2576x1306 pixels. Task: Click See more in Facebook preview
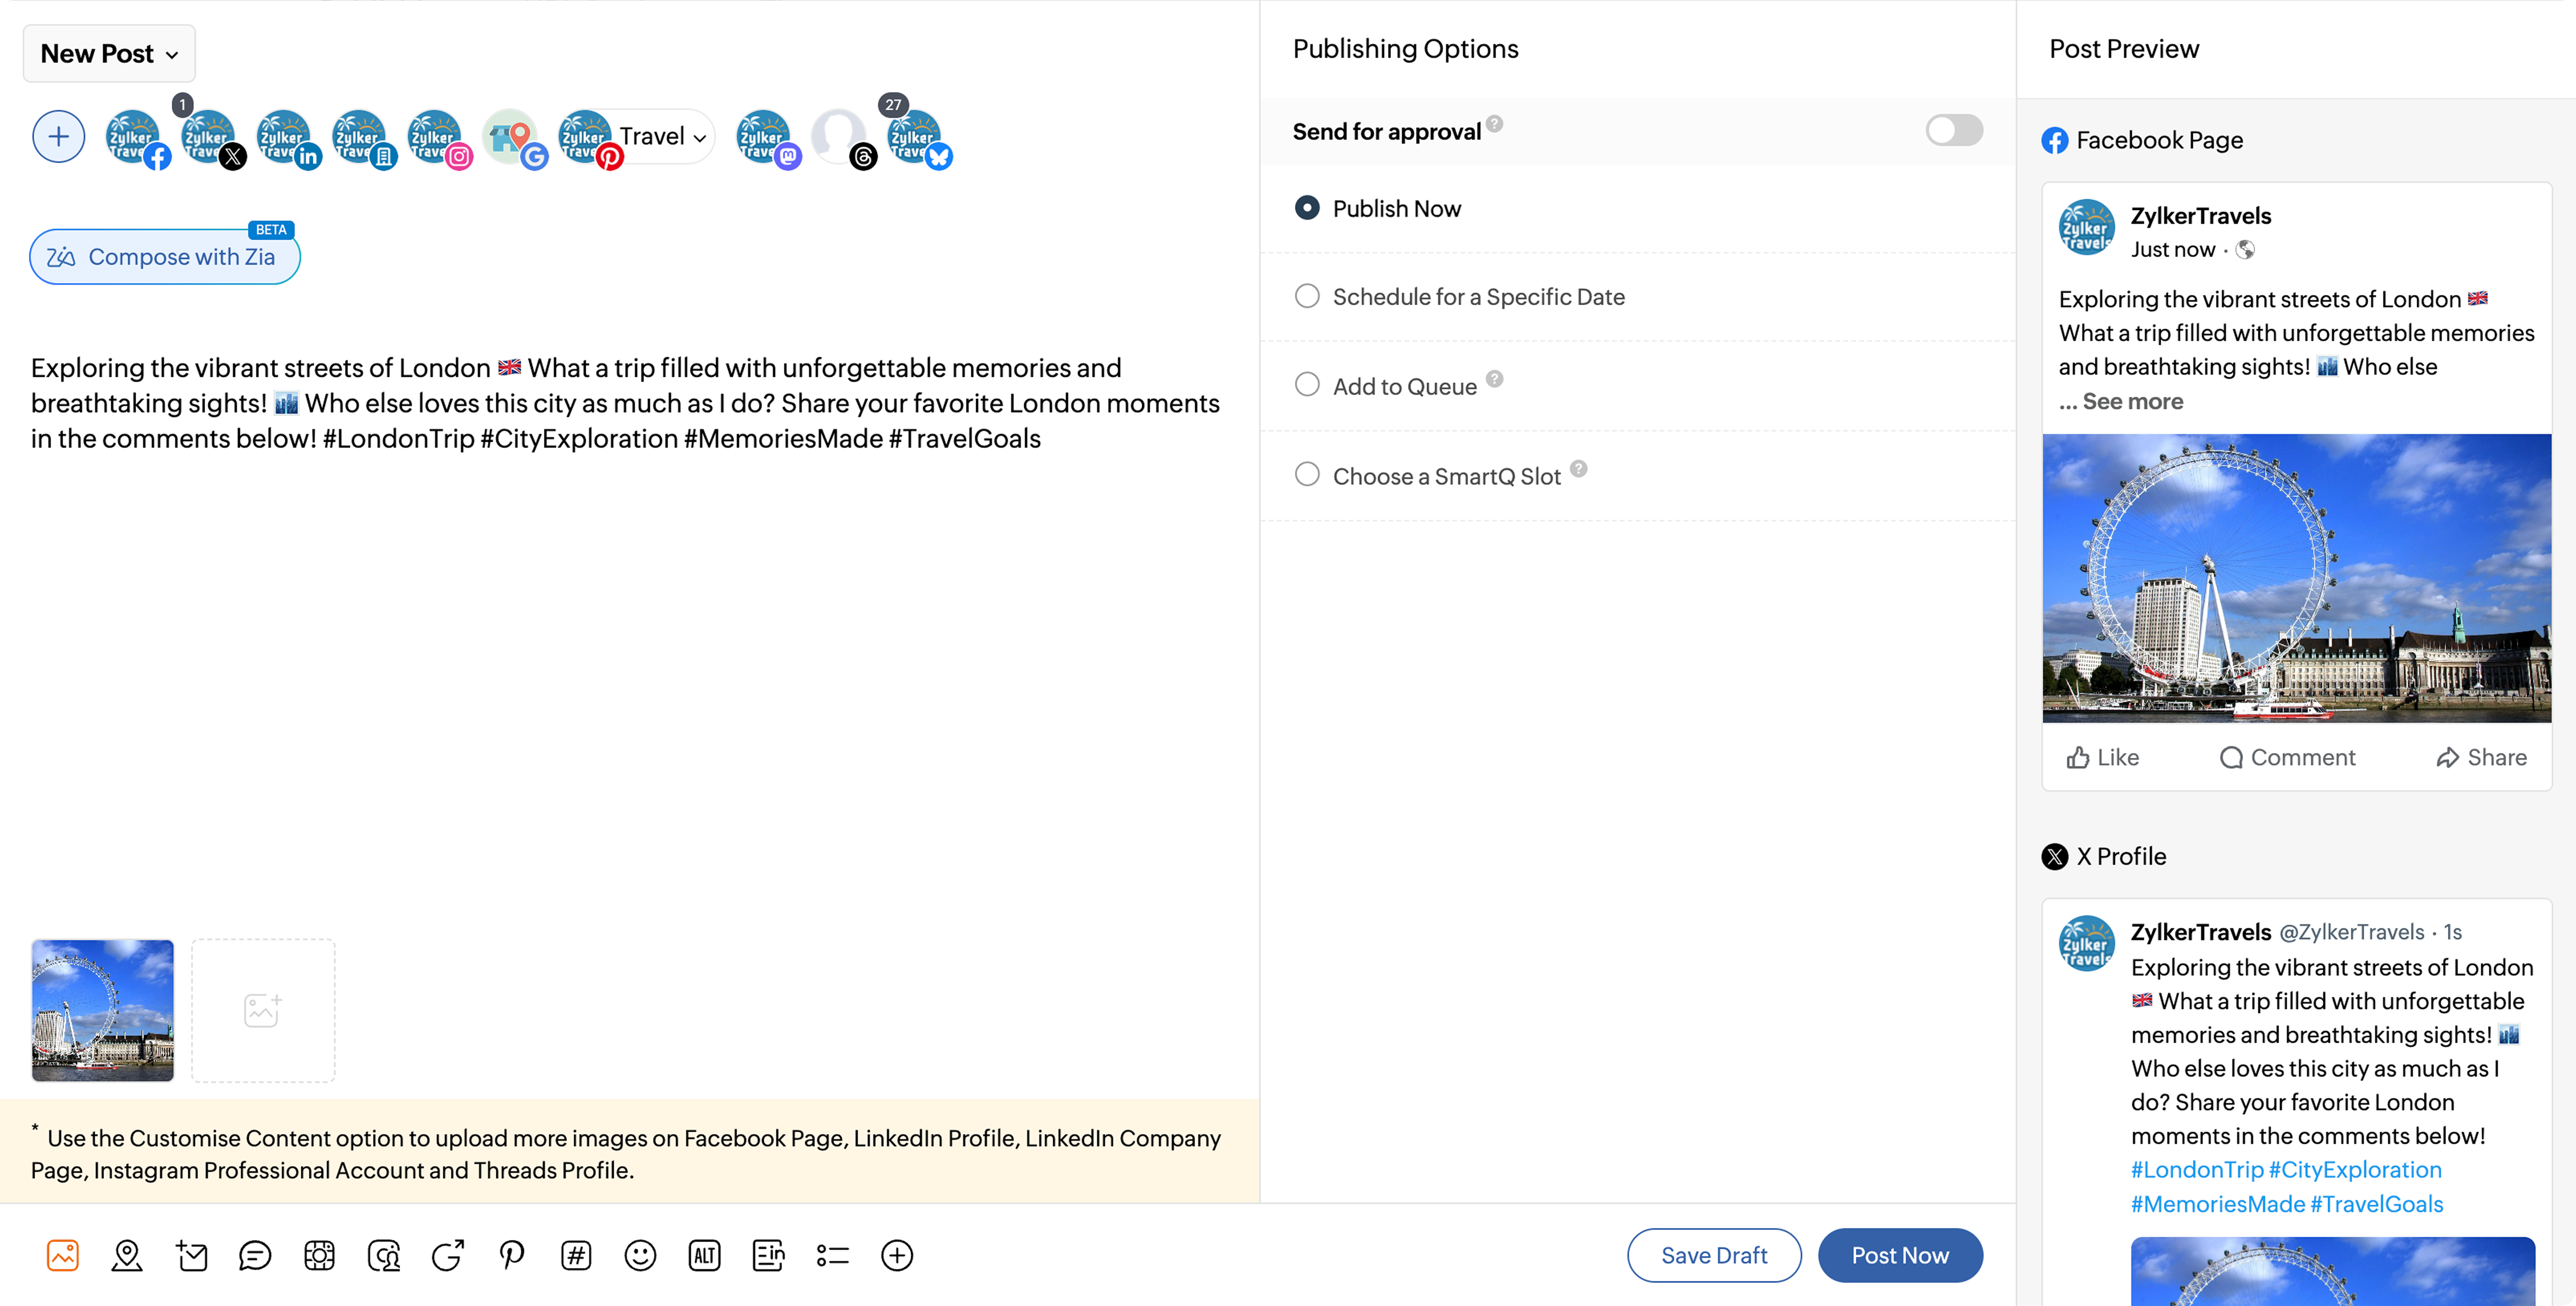point(2132,401)
